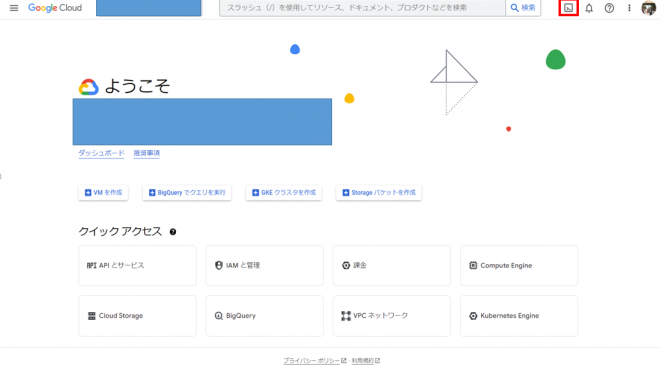The width and height of the screenshot is (660, 365).
Task: Click the Google Cloud logo beside ようこそ
Action: pyautogui.click(x=88, y=87)
